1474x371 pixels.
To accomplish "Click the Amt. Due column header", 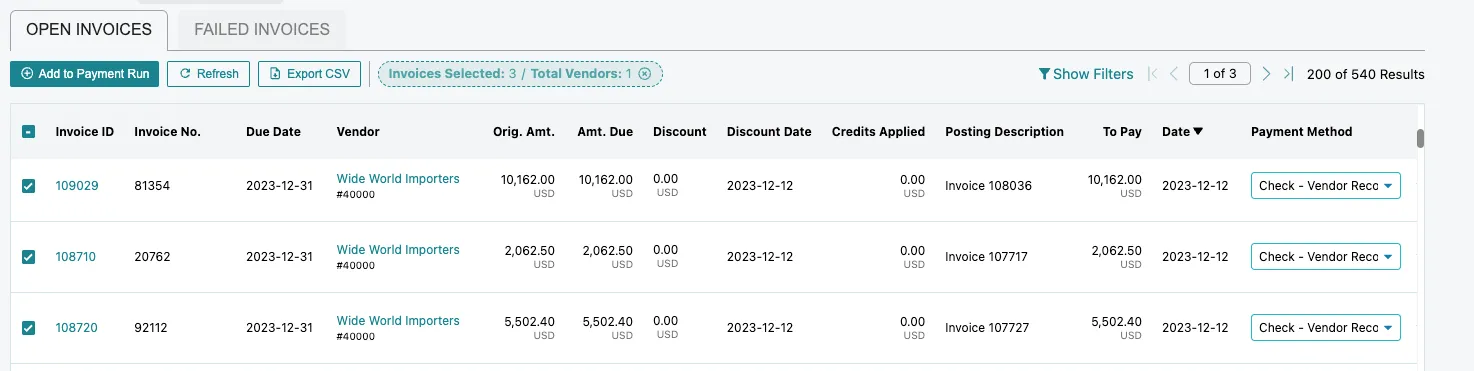I will click(605, 132).
